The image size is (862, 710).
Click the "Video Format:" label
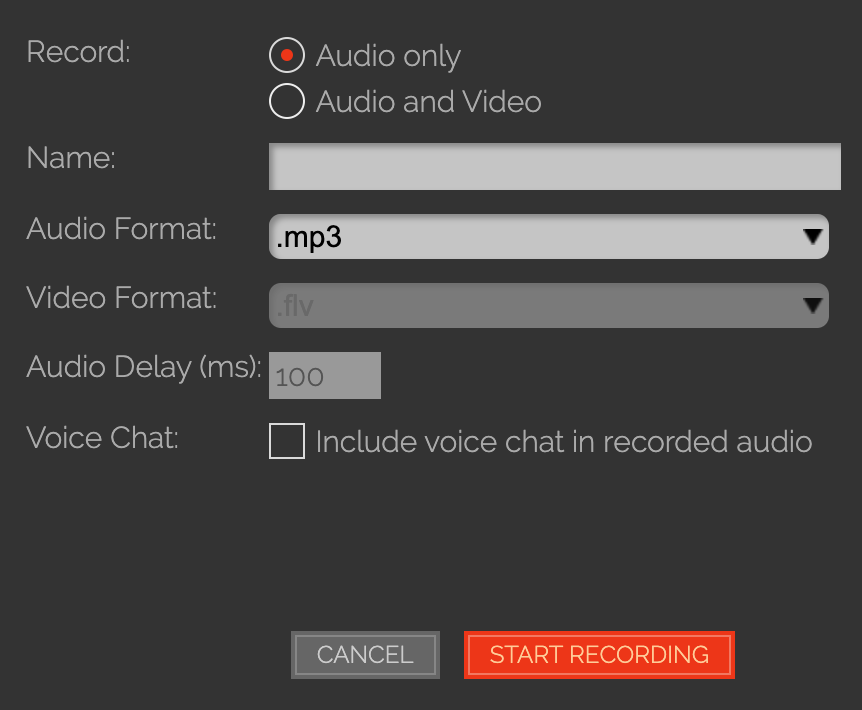click(x=121, y=298)
